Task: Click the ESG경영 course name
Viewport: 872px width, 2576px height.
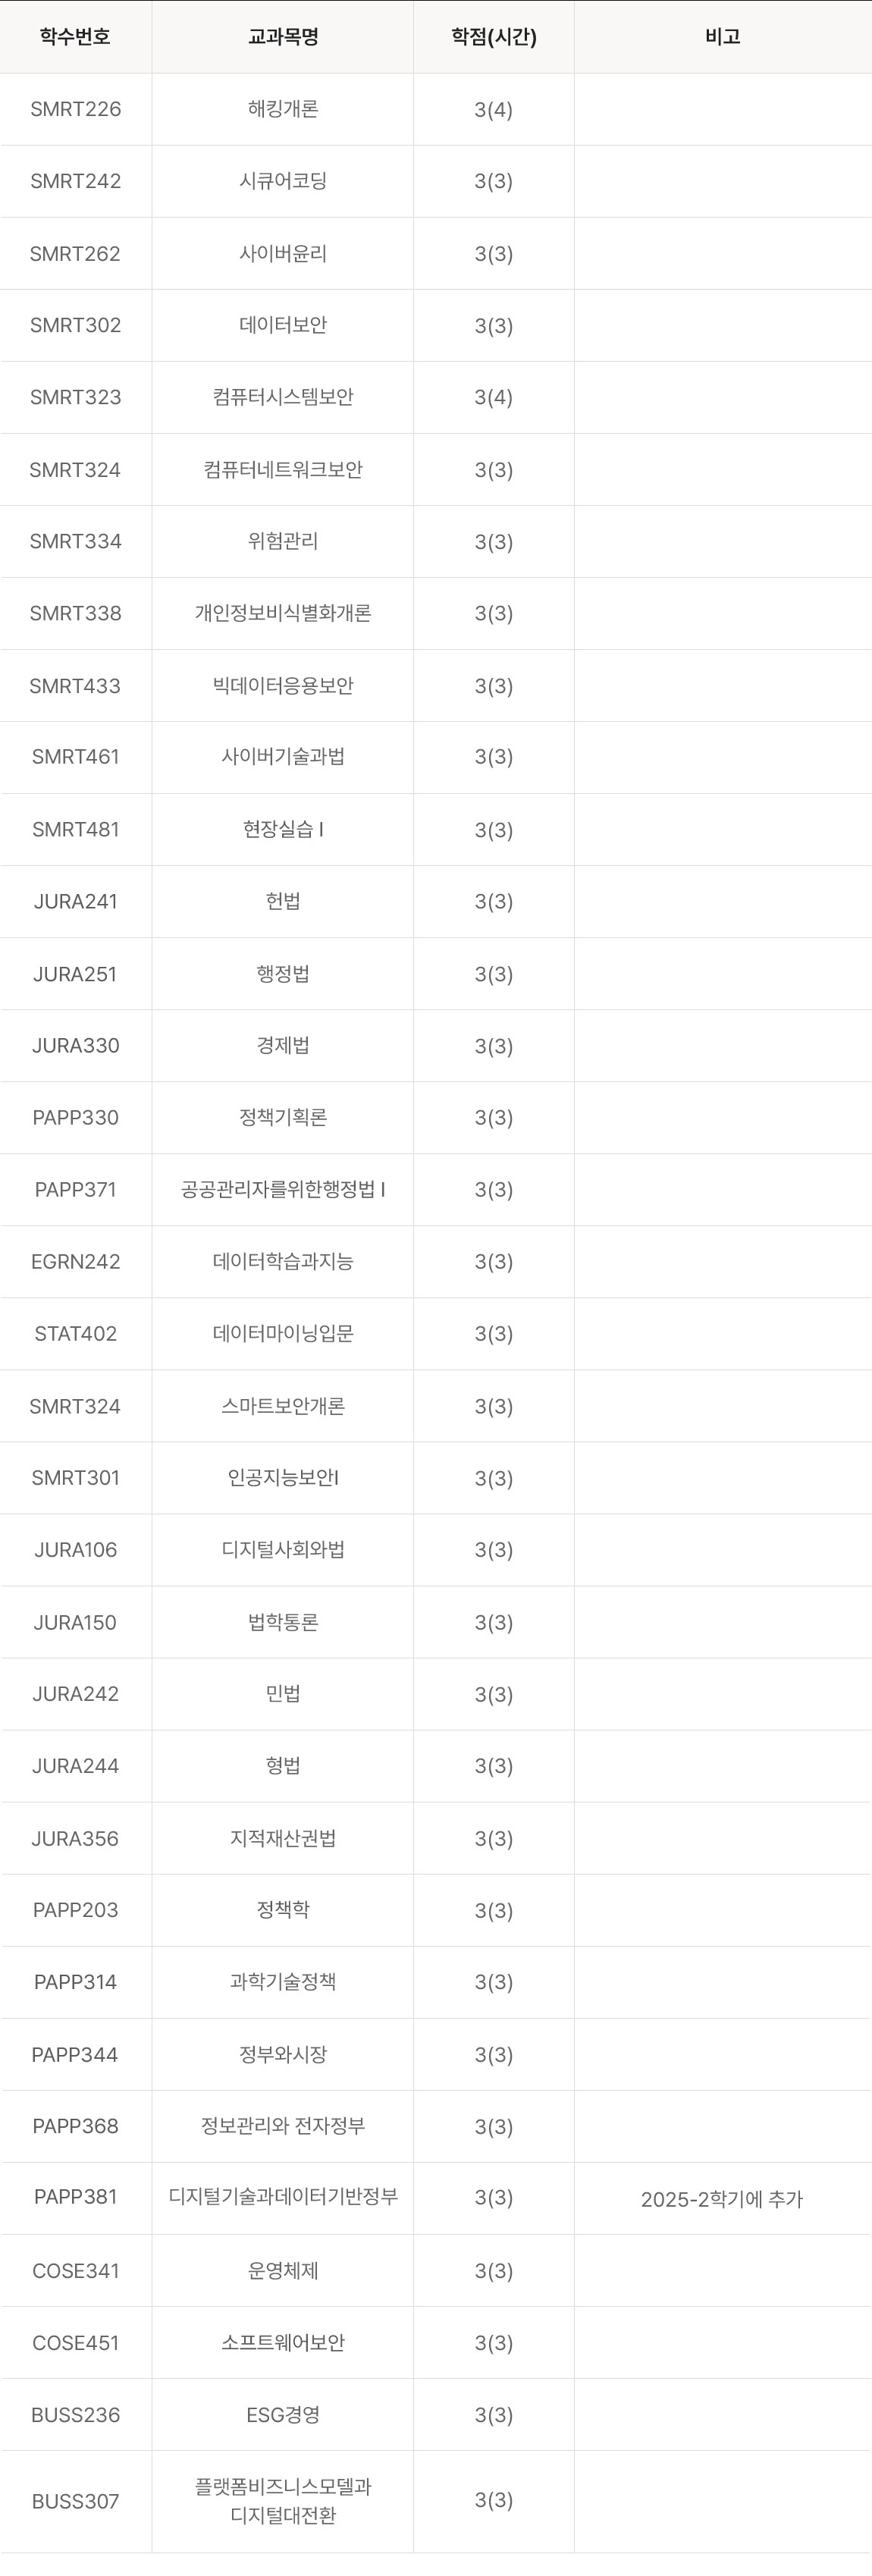Action: tap(283, 2415)
